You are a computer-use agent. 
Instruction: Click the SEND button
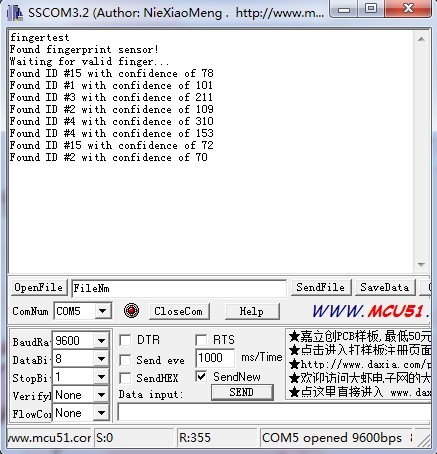[x=242, y=392]
